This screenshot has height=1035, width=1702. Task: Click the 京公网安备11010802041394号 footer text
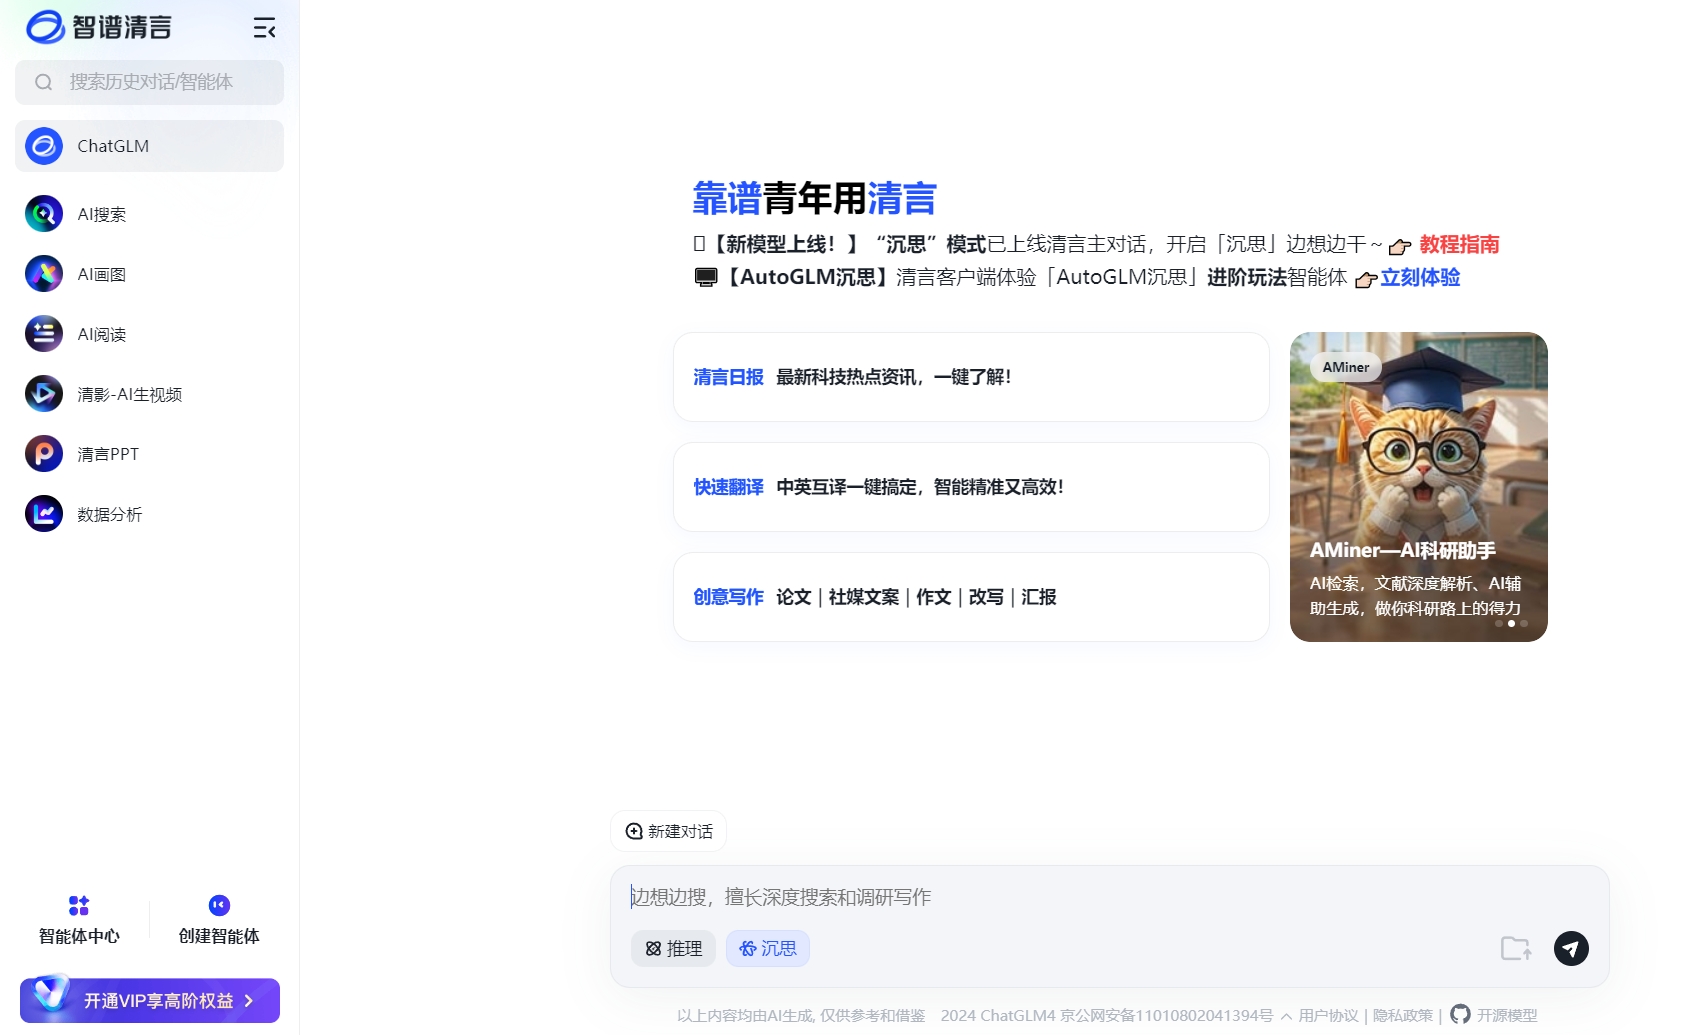[x=1166, y=1016]
